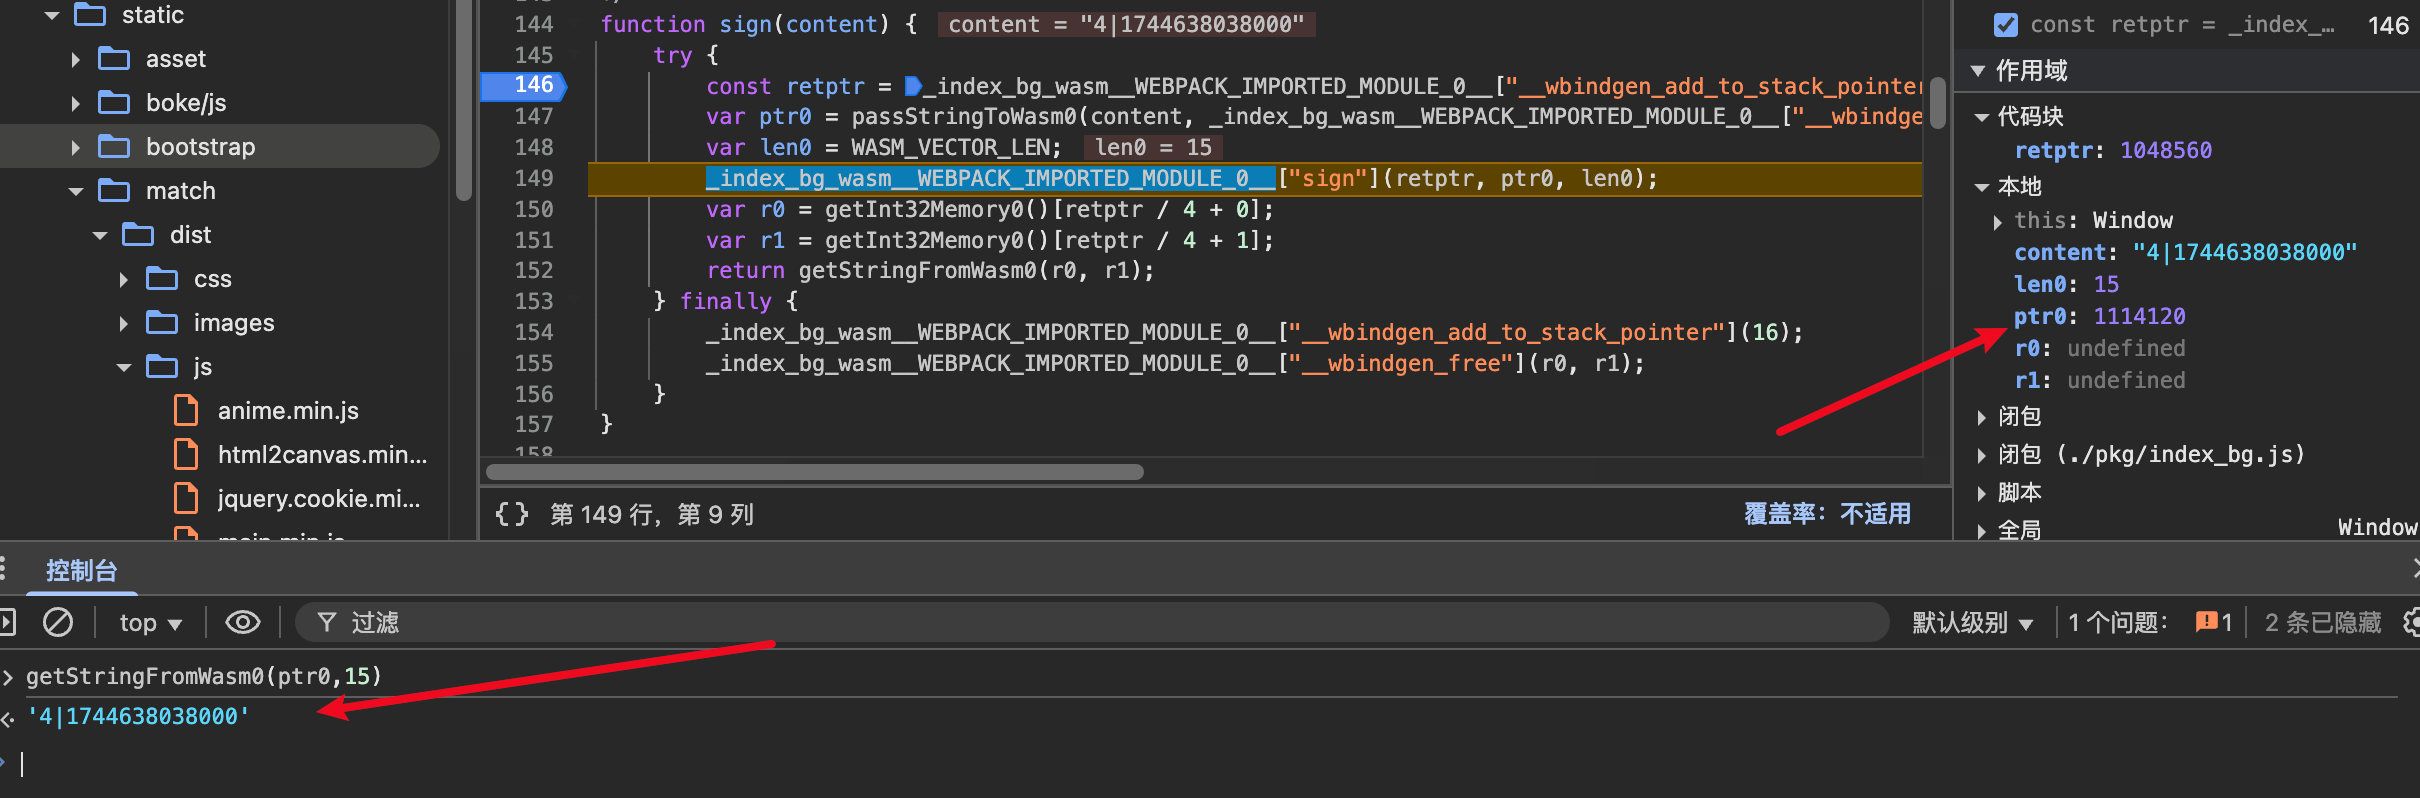This screenshot has width=2420, height=798.
Task: Switch to the 控制台 console tab
Action: click(x=81, y=570)
